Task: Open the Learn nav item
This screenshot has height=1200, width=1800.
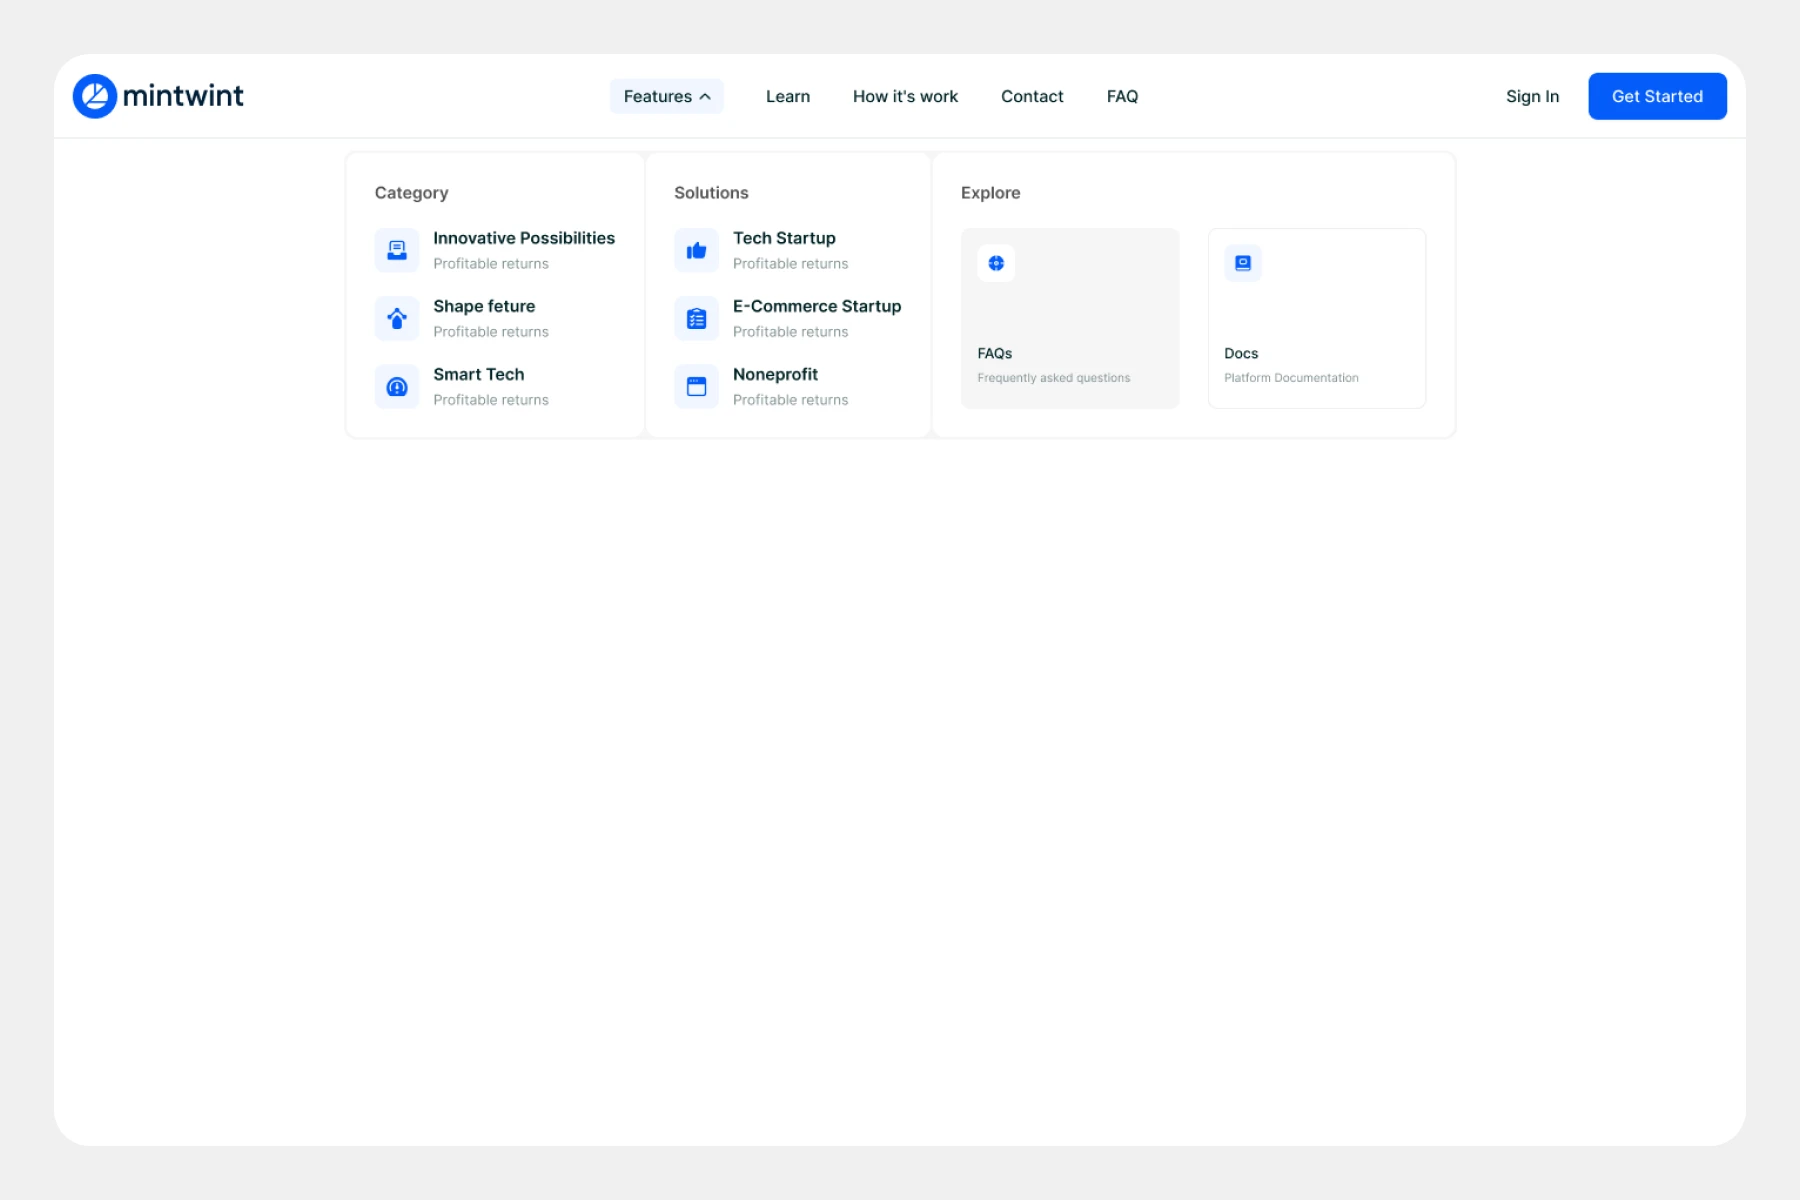Action: (788, 96)
